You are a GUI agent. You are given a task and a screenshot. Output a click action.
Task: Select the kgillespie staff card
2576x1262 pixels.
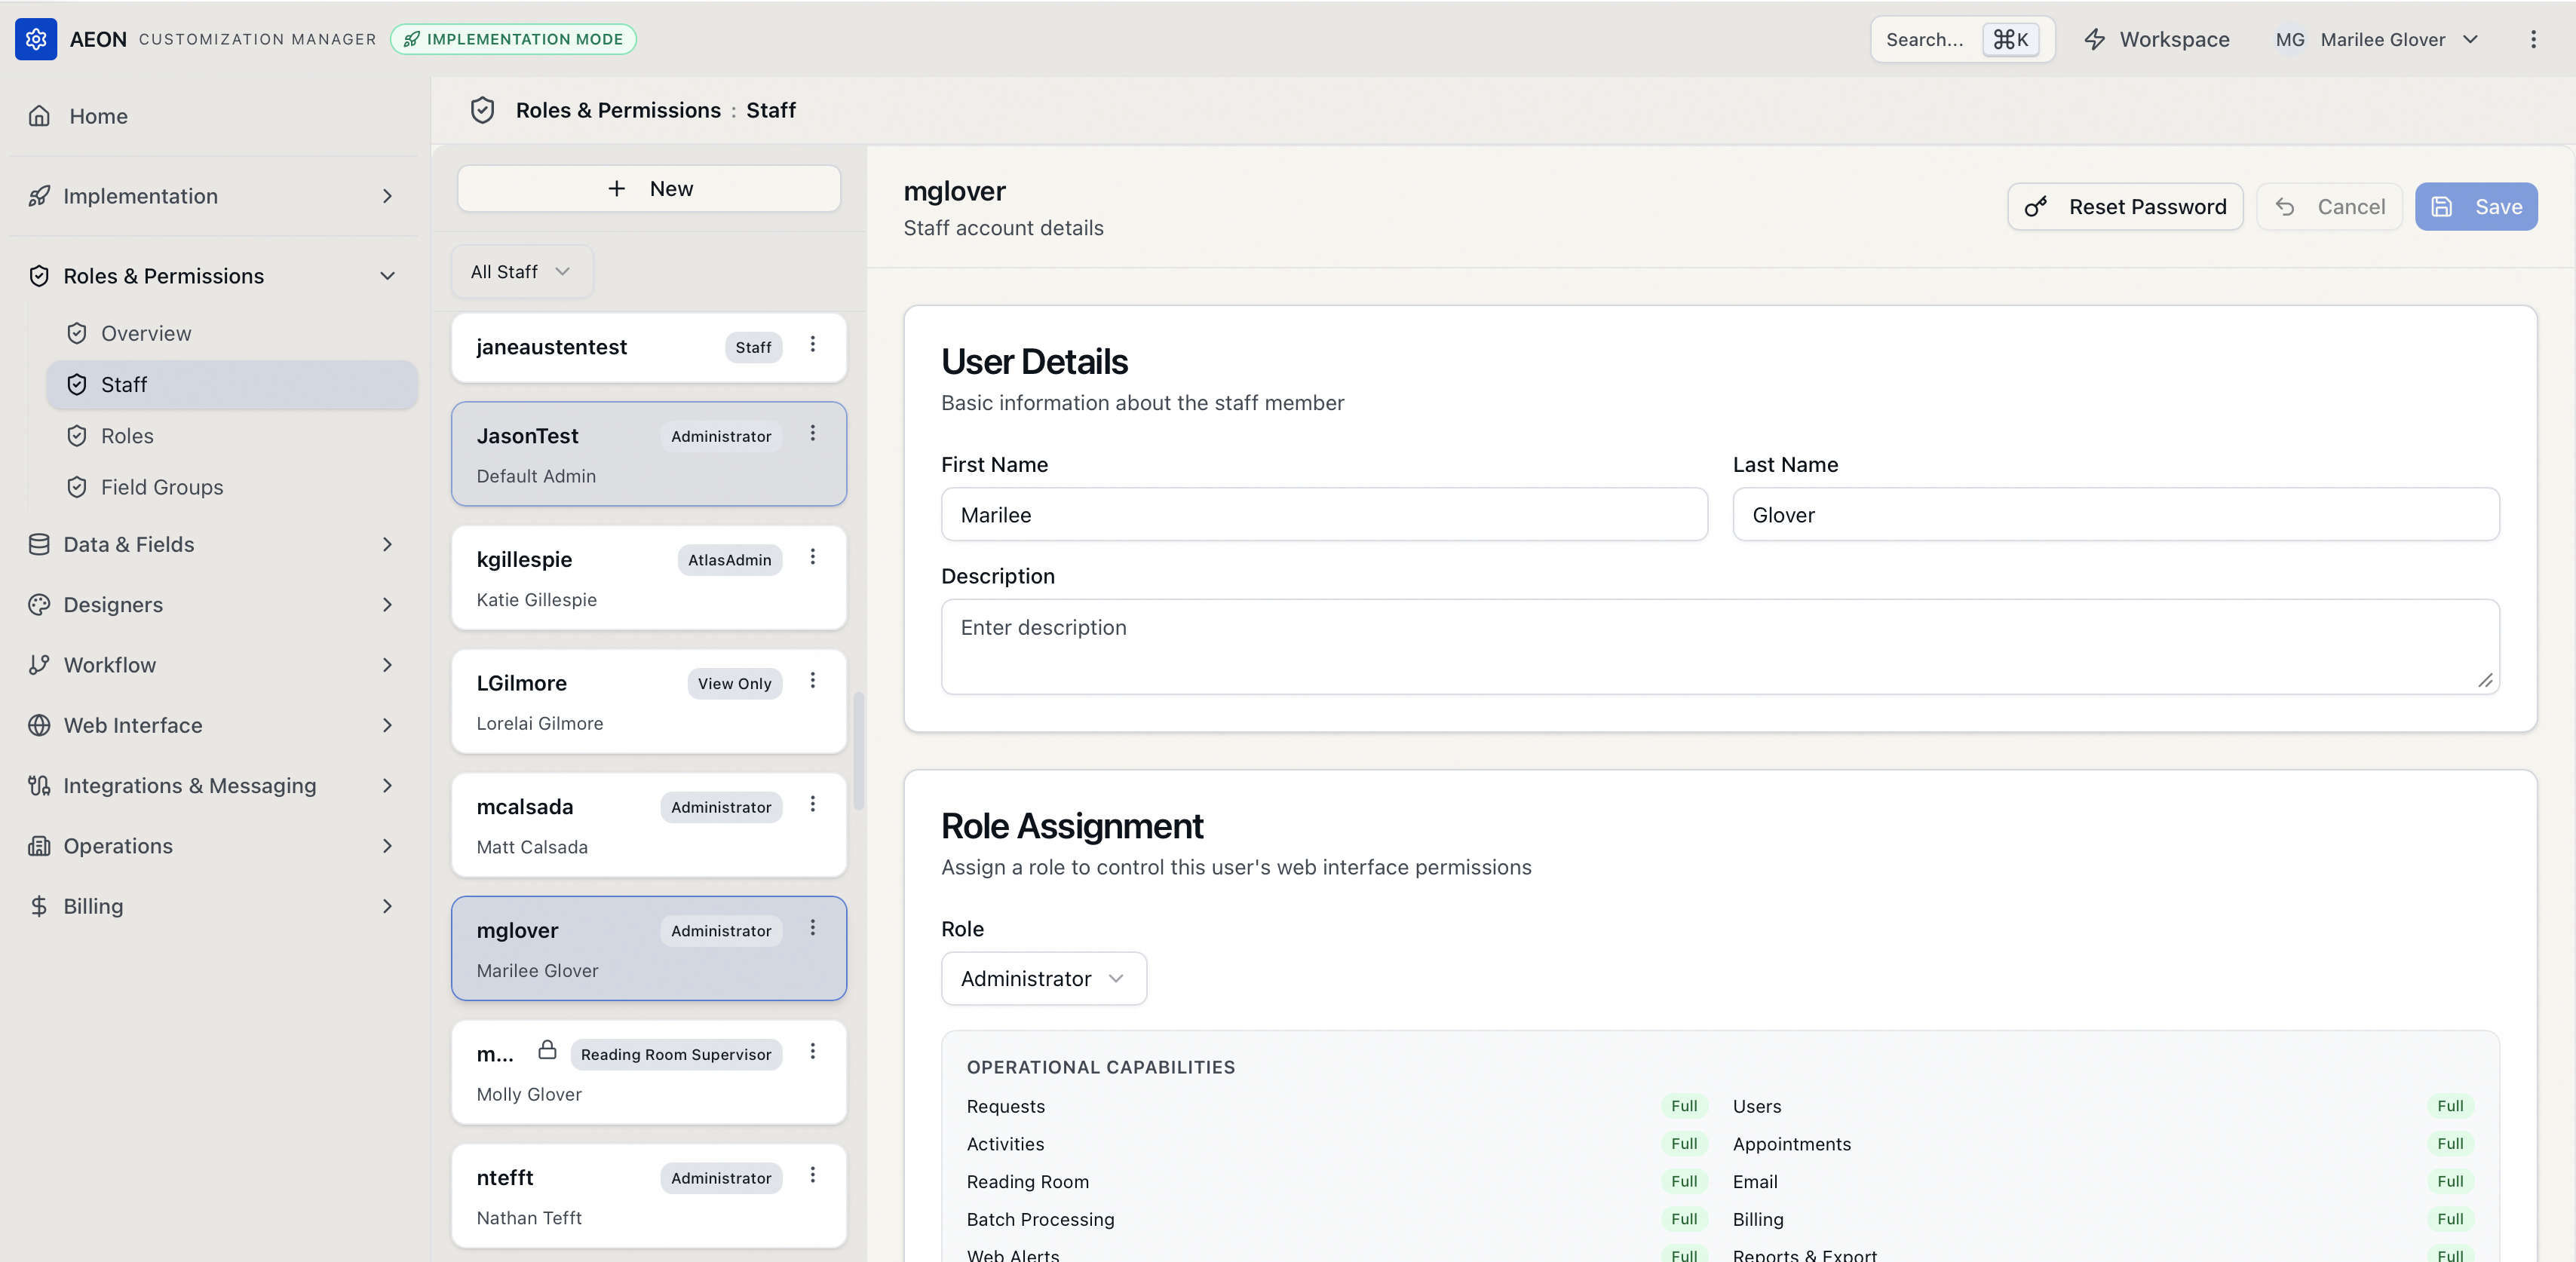point(648,578)
